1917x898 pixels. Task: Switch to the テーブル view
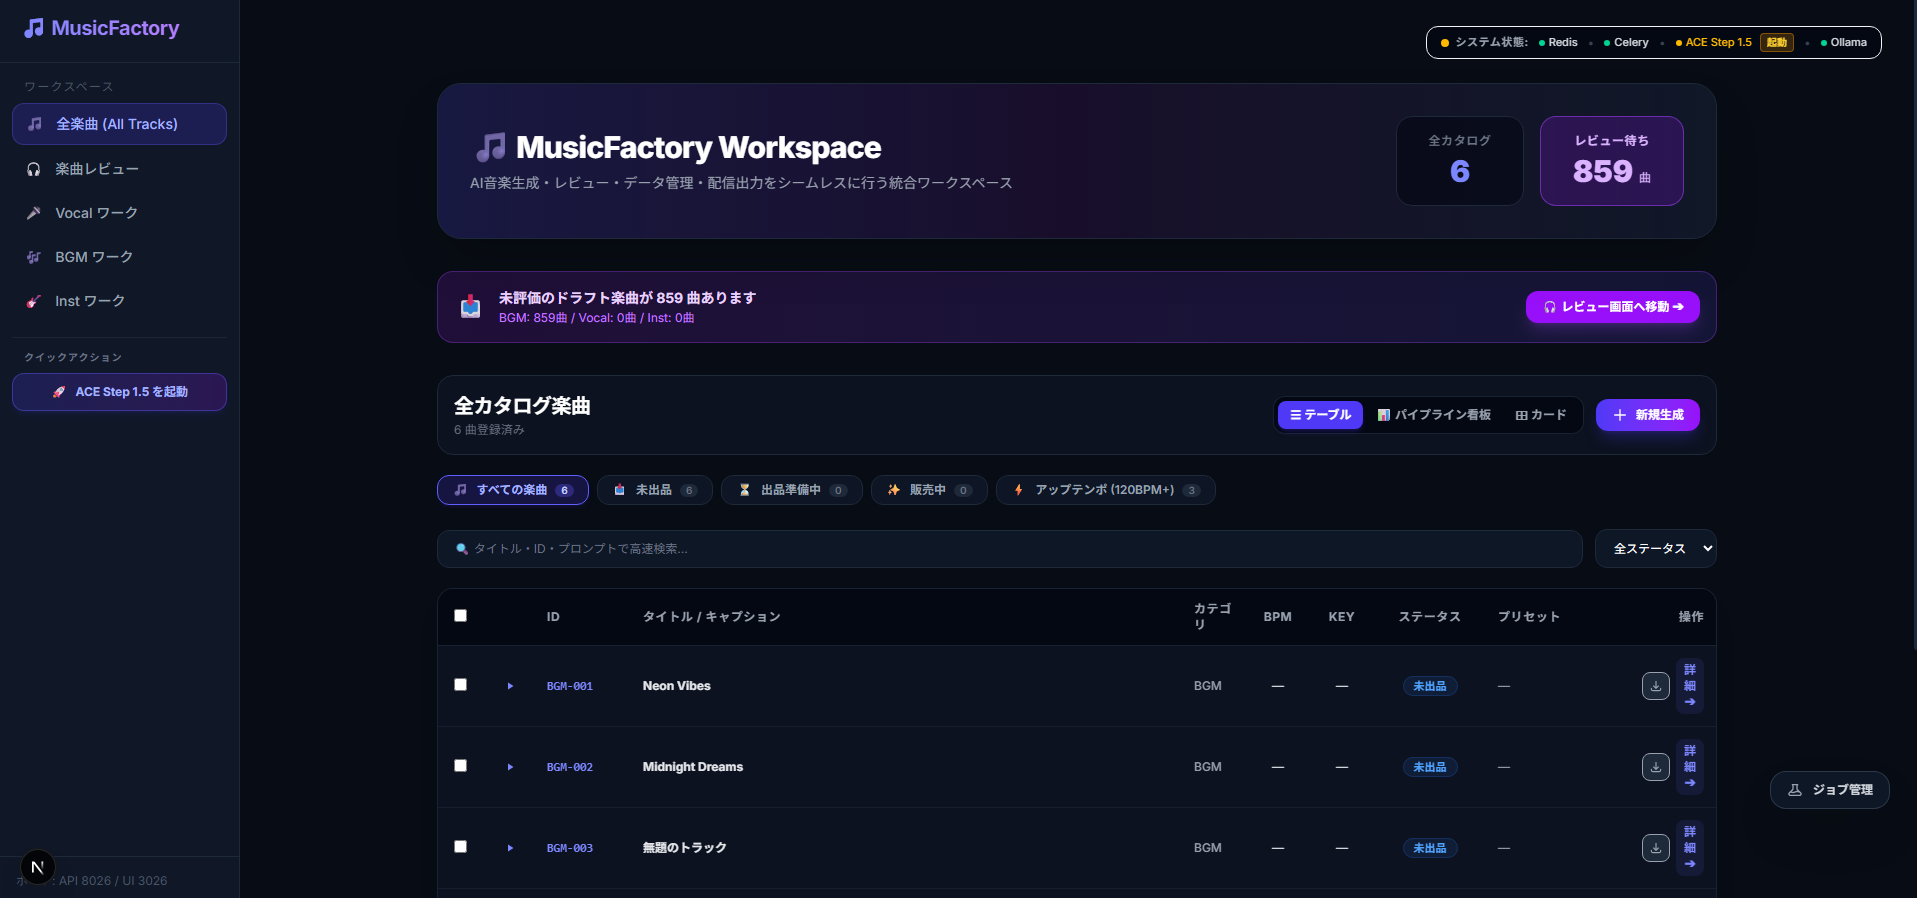[x=1320, y=415]
